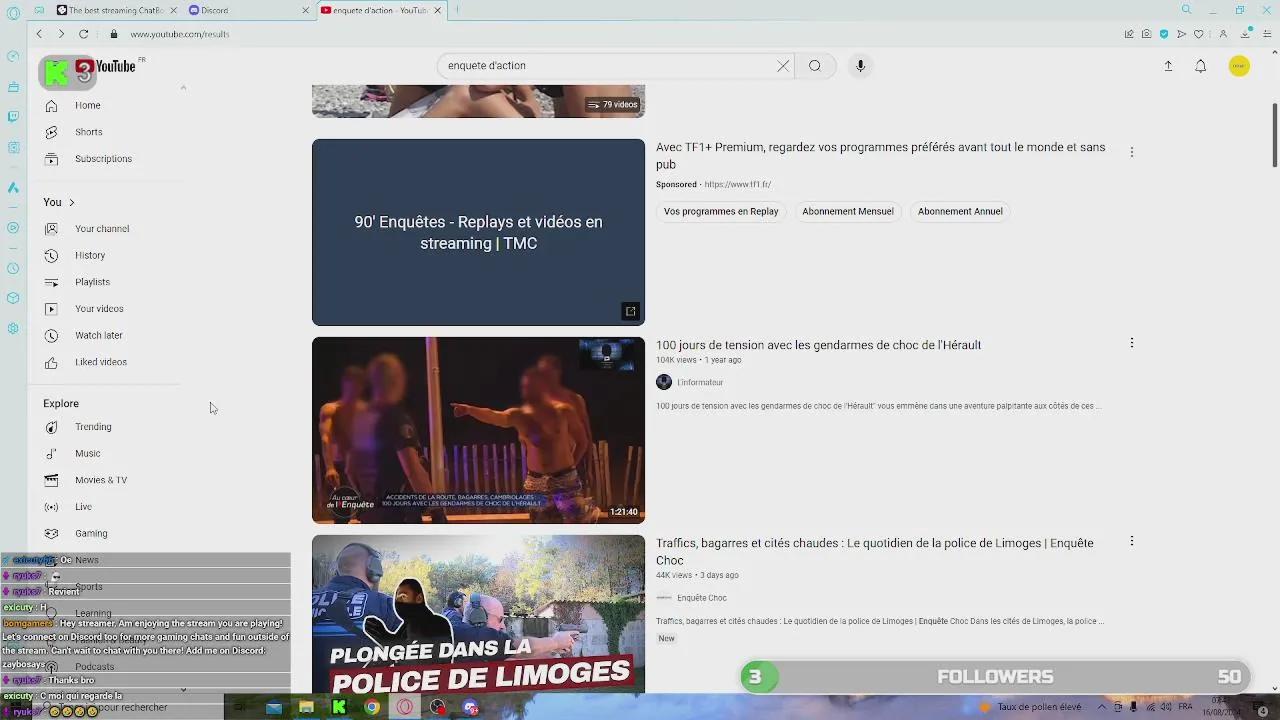Viewport: 1280px width, 720px height.
Task: Open Gaming under Explore
Action: click(91, 534)
